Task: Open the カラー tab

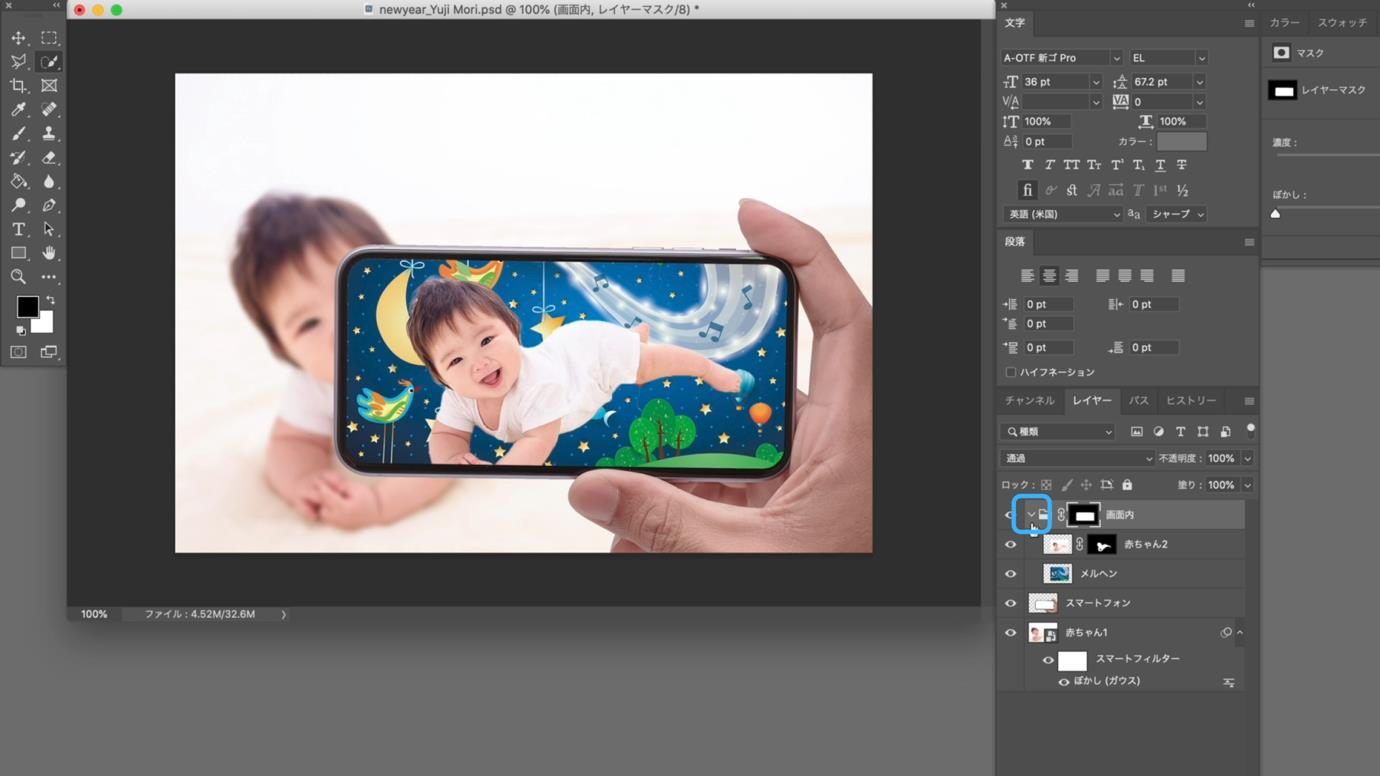Action: (x=1285, y=22)
